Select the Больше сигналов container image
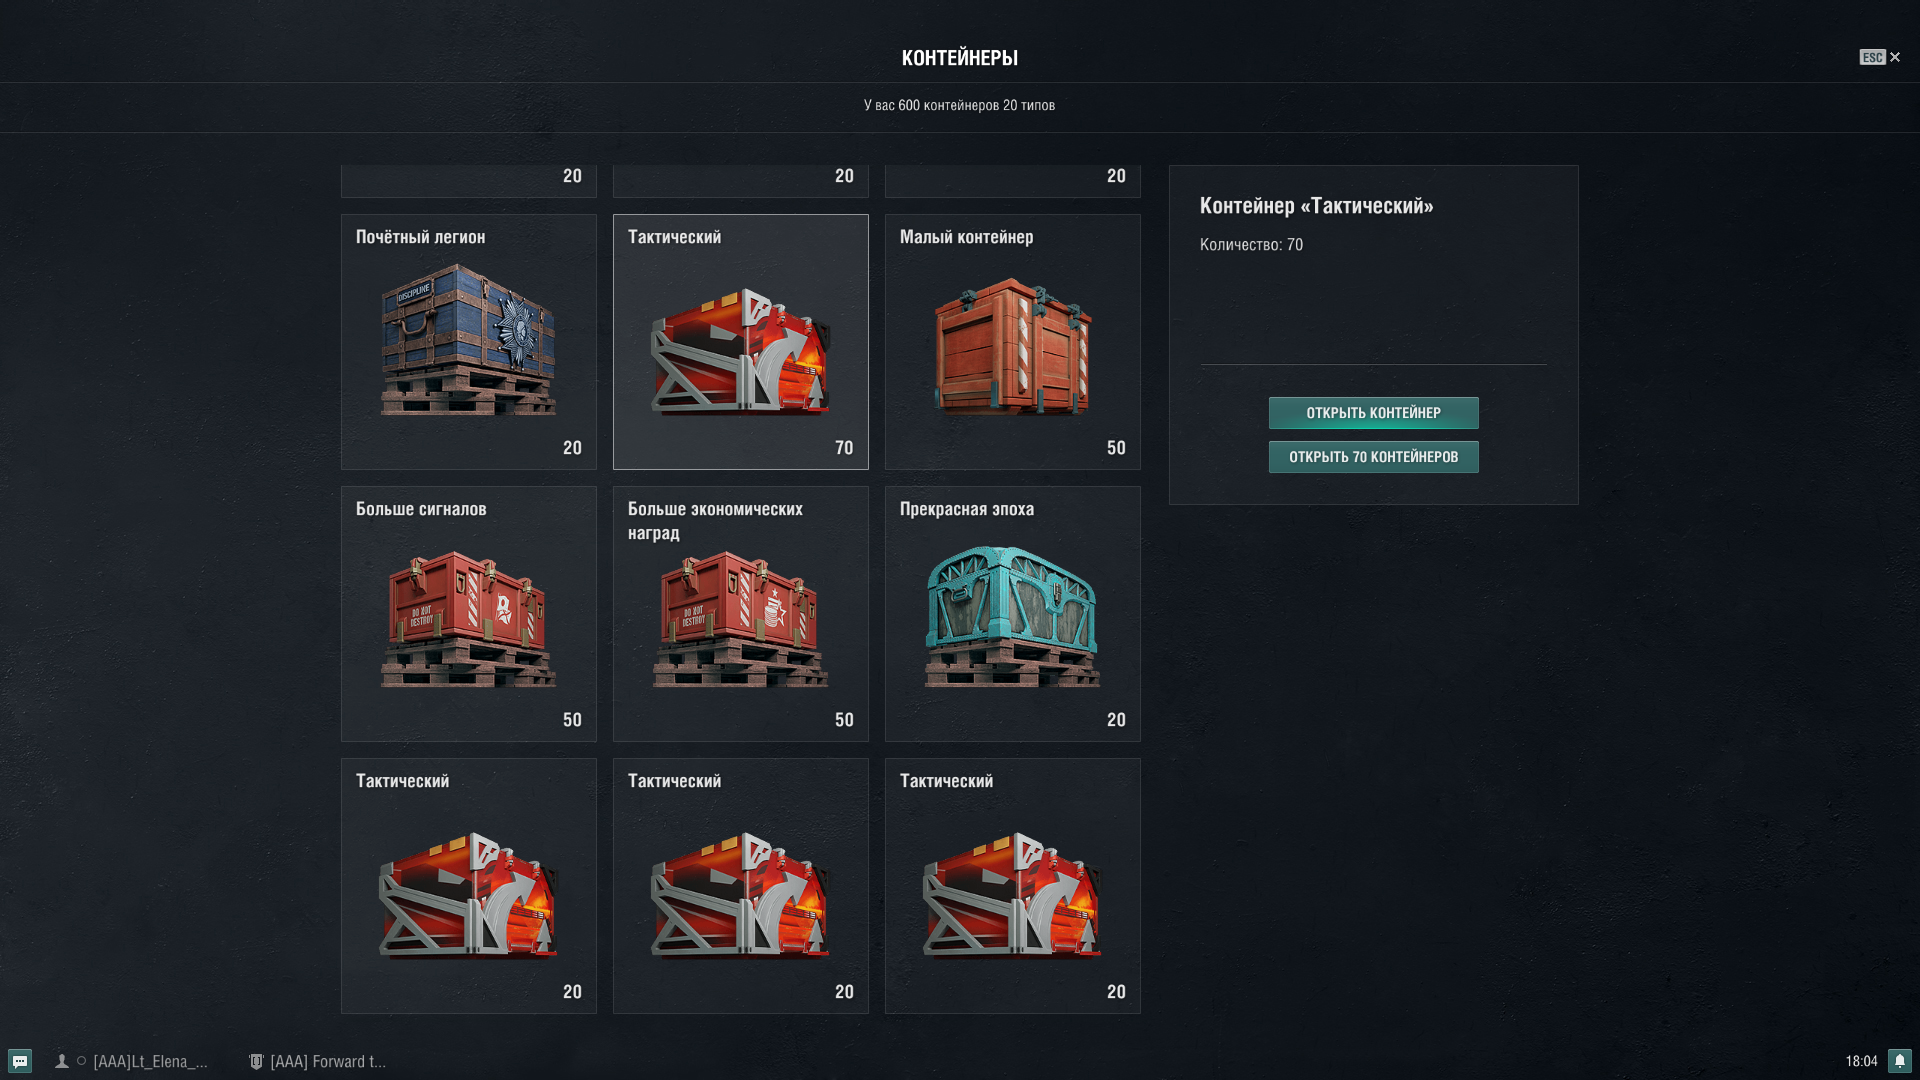The image size is (1920, 1080). click(469, 617)
